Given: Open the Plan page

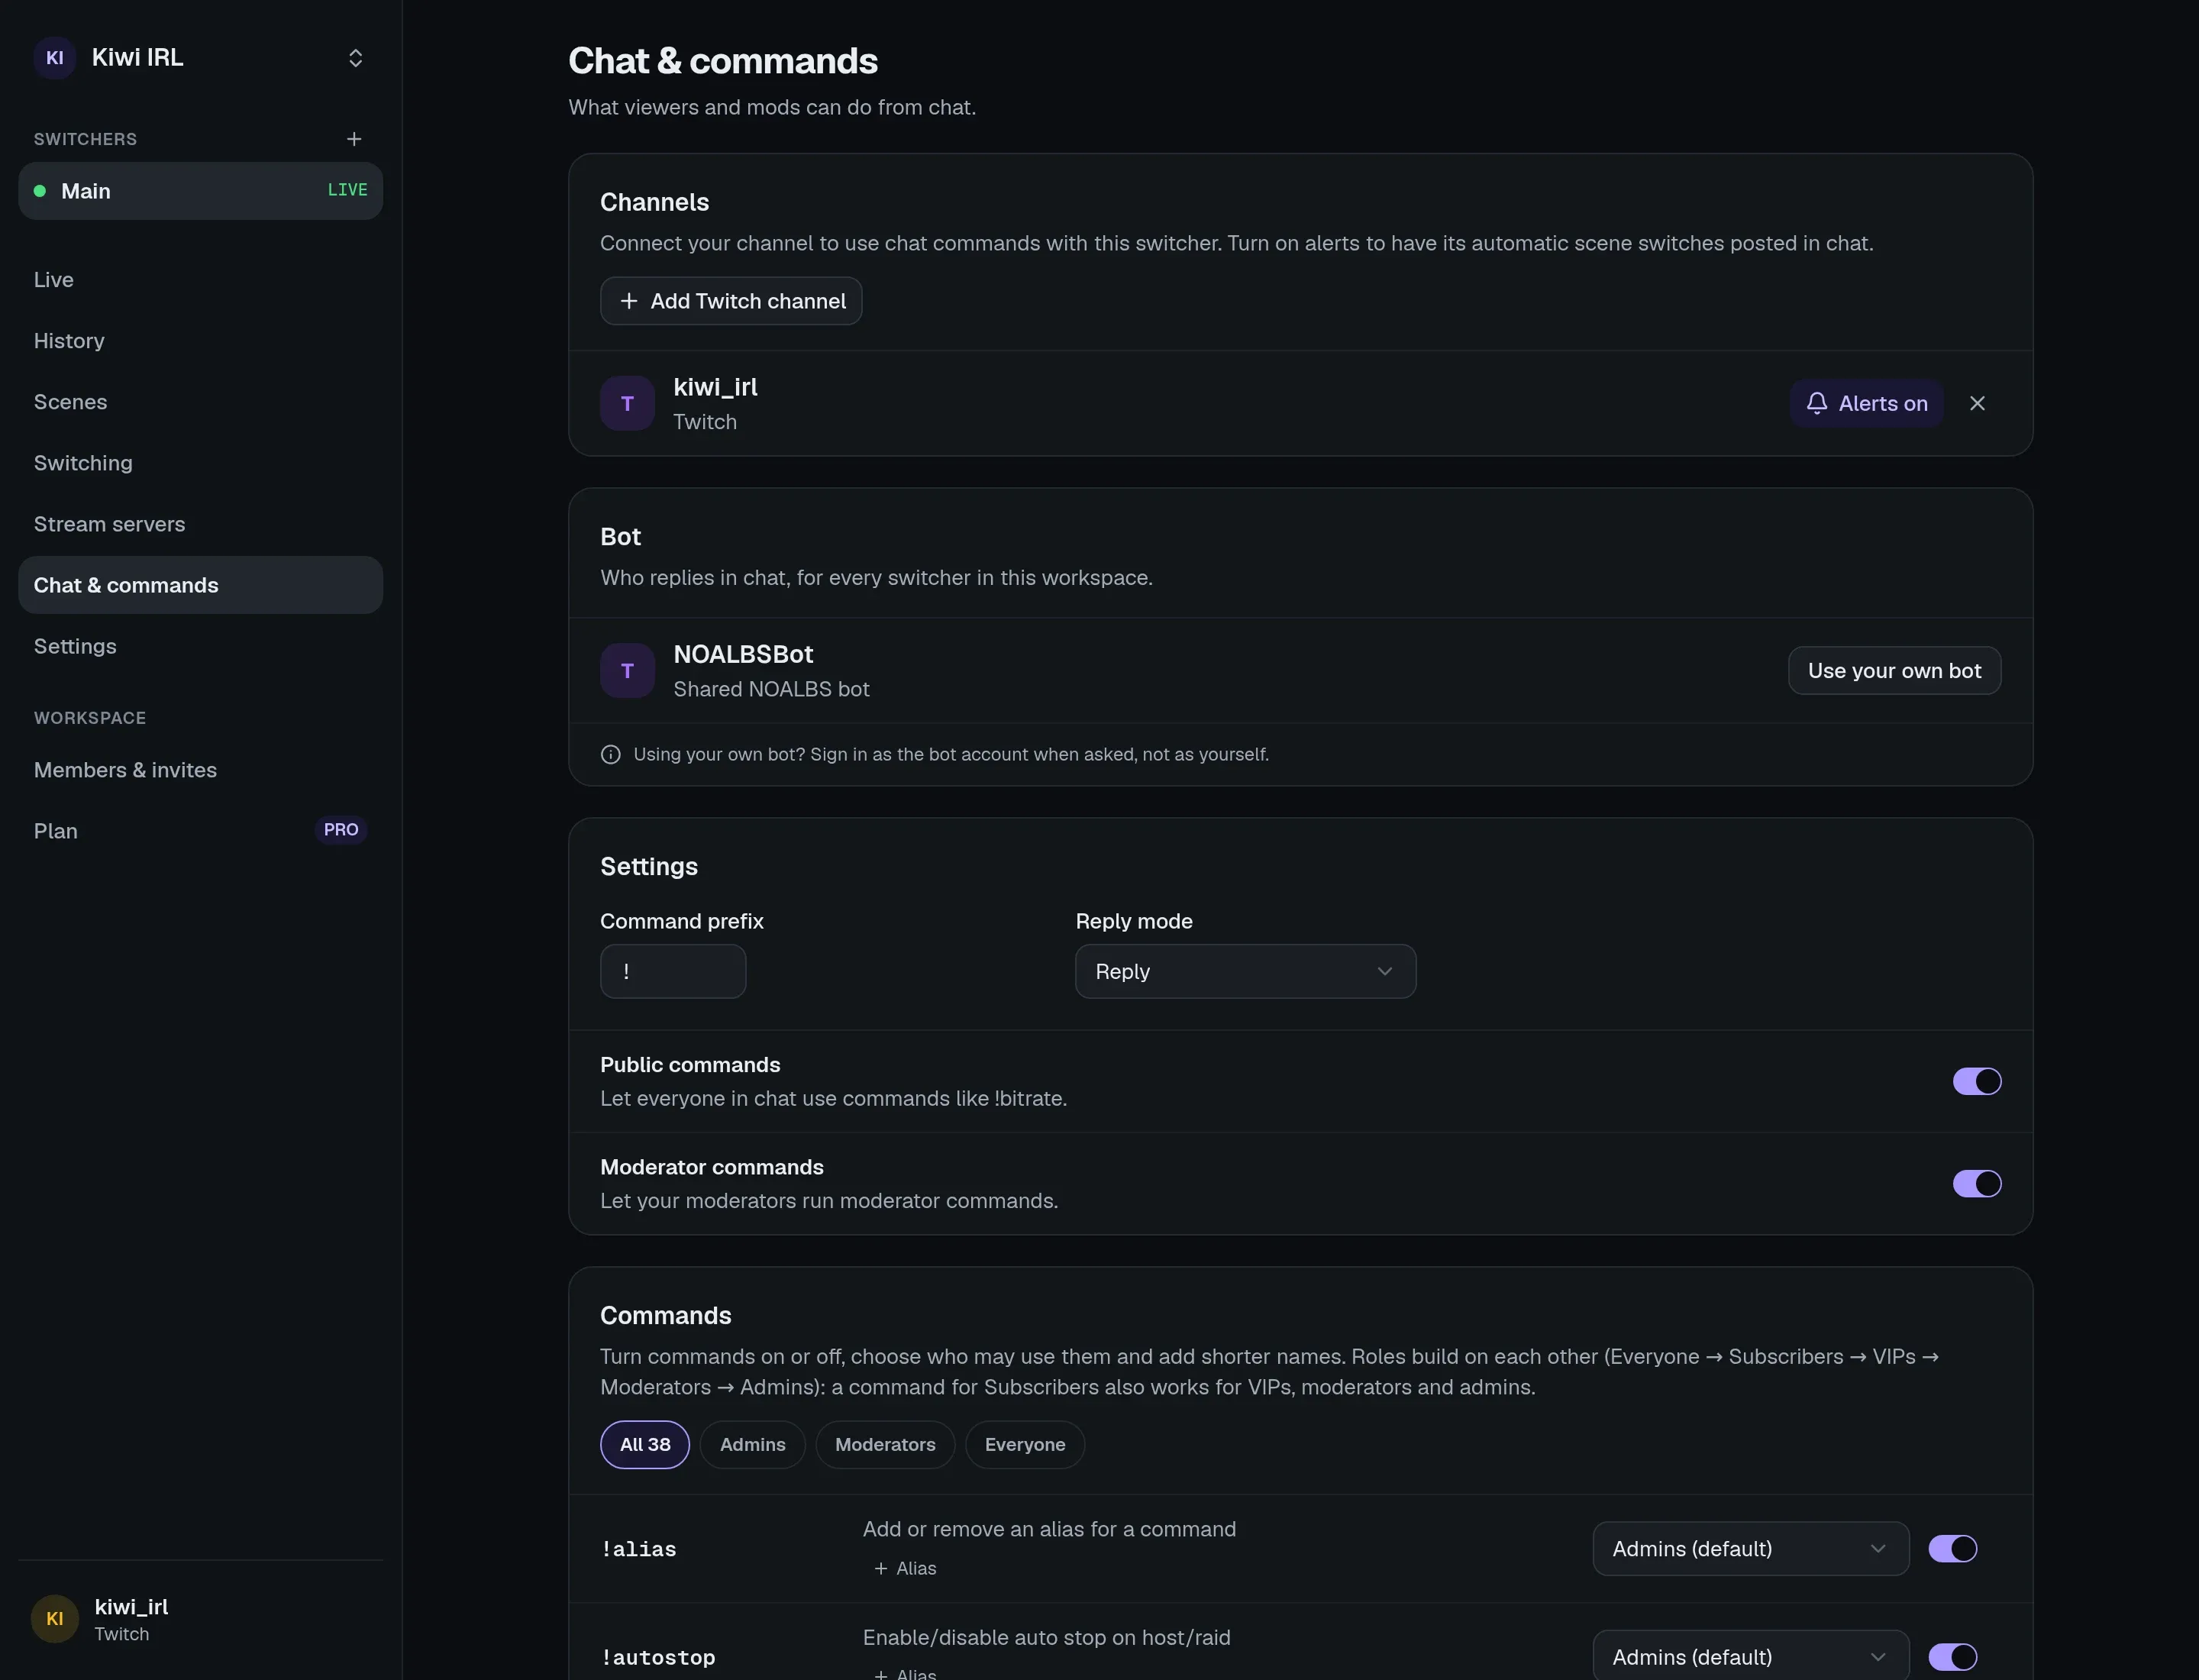Looking at the screenshot, I should point(200,831).
